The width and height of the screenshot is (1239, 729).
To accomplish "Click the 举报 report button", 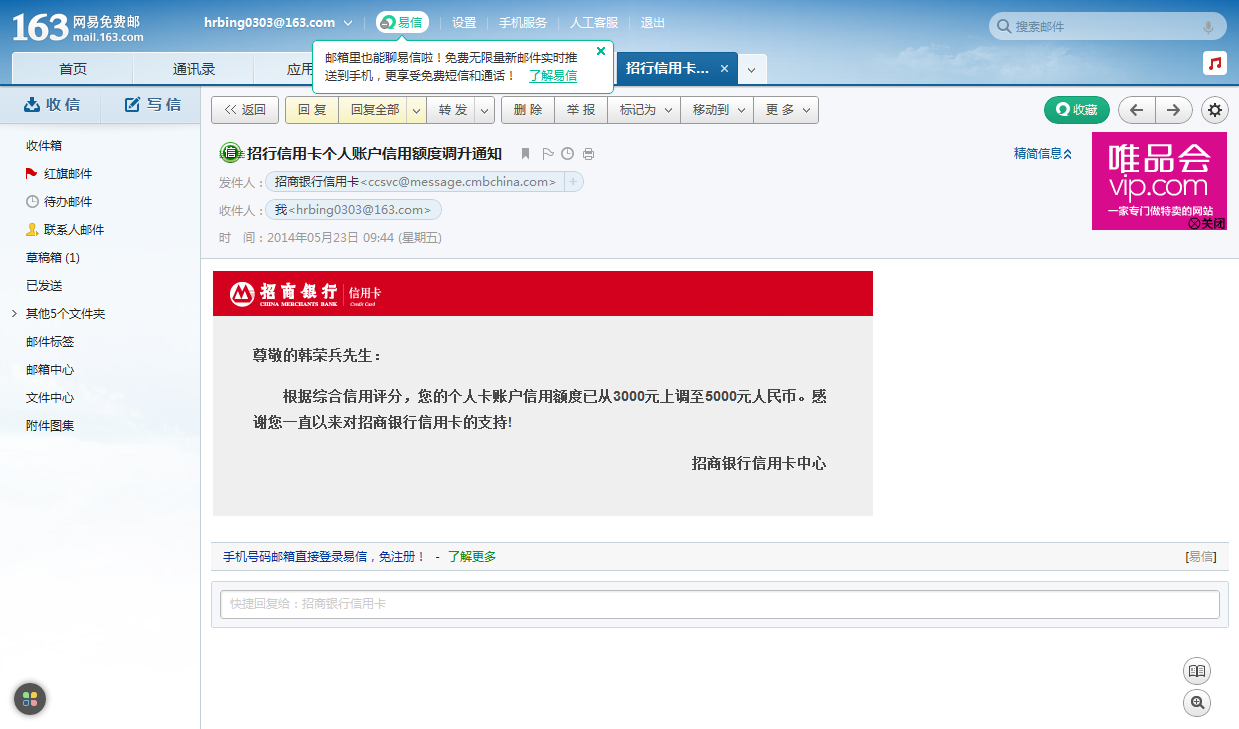I will (x=581, y=110).
